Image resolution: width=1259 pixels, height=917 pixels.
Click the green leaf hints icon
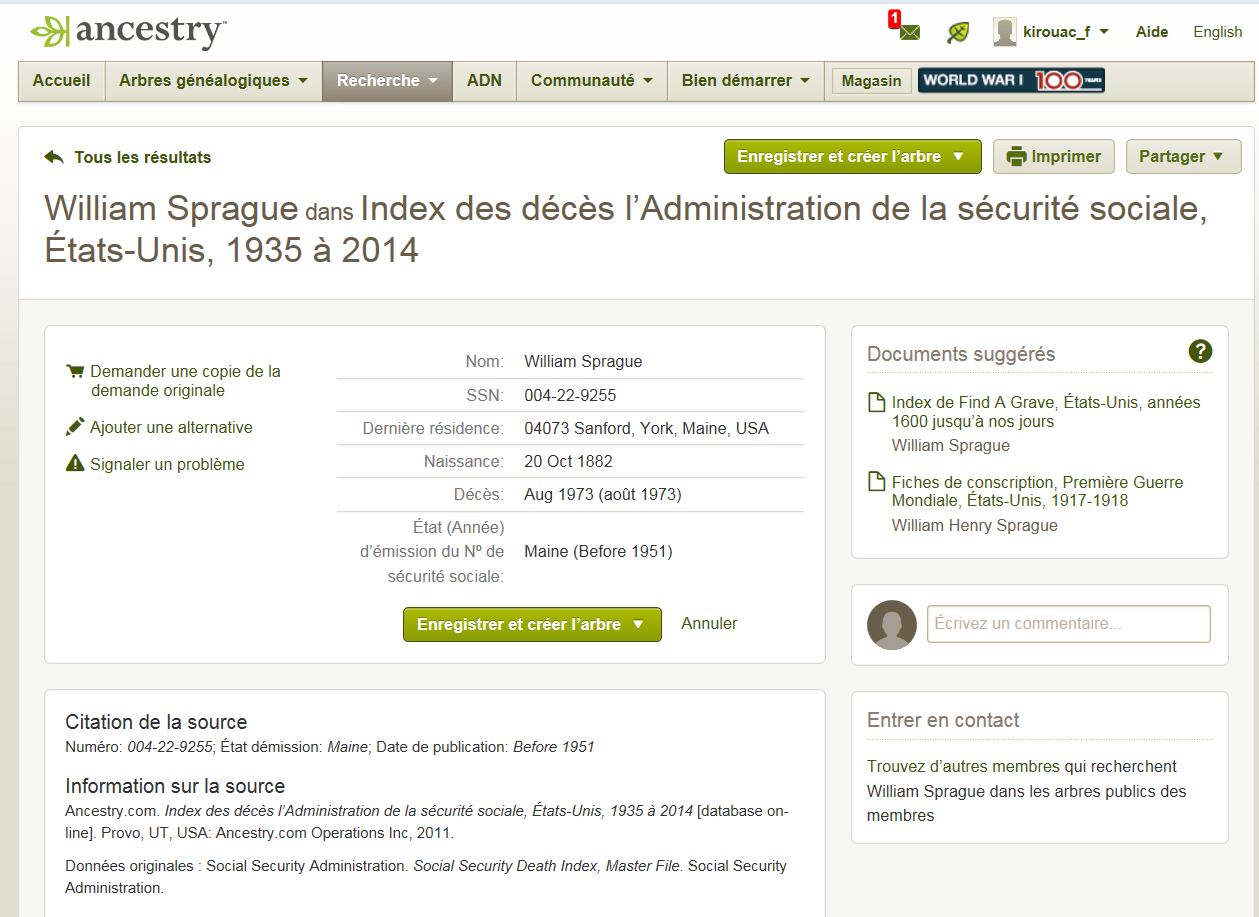click(x=958, y=32)
